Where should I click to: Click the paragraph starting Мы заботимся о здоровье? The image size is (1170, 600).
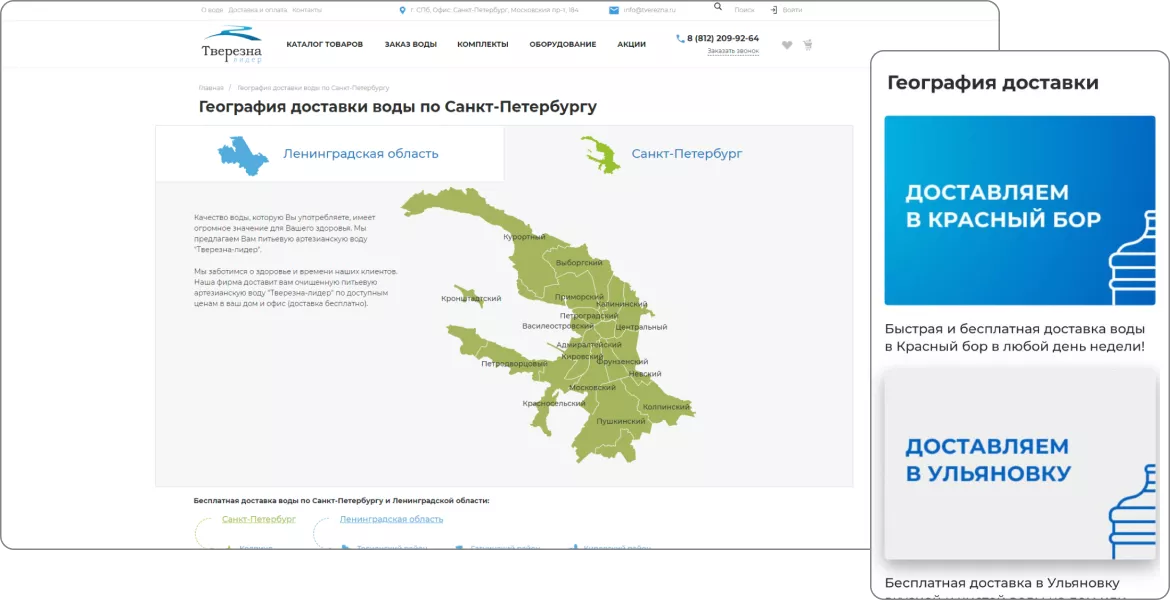(296, 287)
